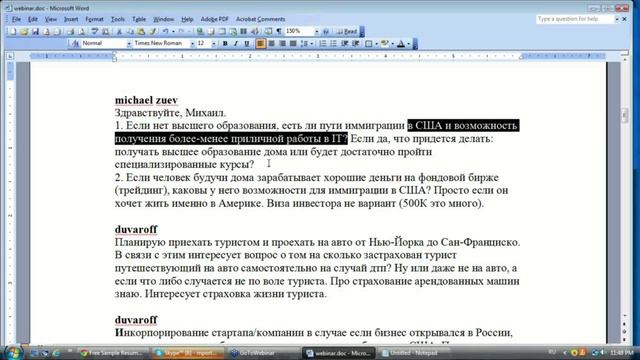Screen dimensions: 640x360
Task: Toggle Underline formatting
Action: [247, 43]
